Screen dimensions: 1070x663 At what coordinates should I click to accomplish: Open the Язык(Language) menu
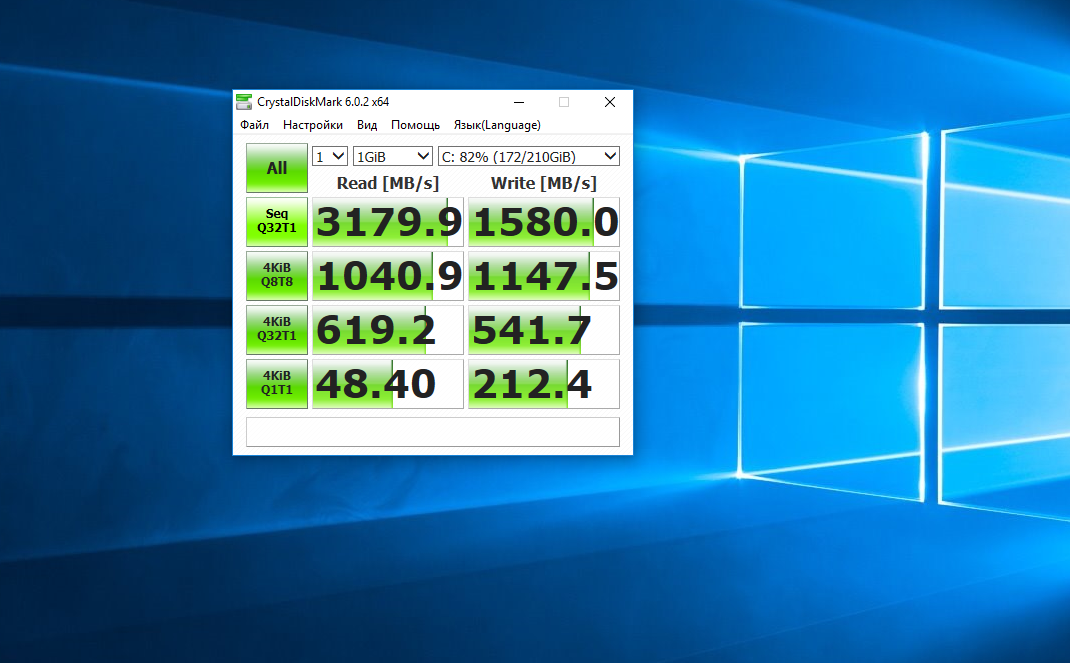[497, 125]
